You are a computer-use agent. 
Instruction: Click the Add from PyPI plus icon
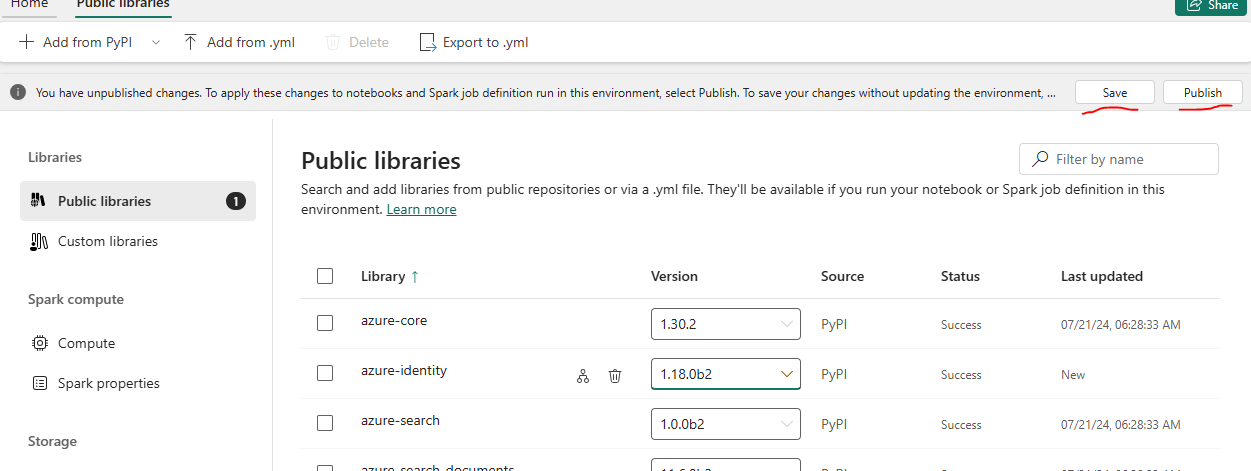tap(26, 42)
